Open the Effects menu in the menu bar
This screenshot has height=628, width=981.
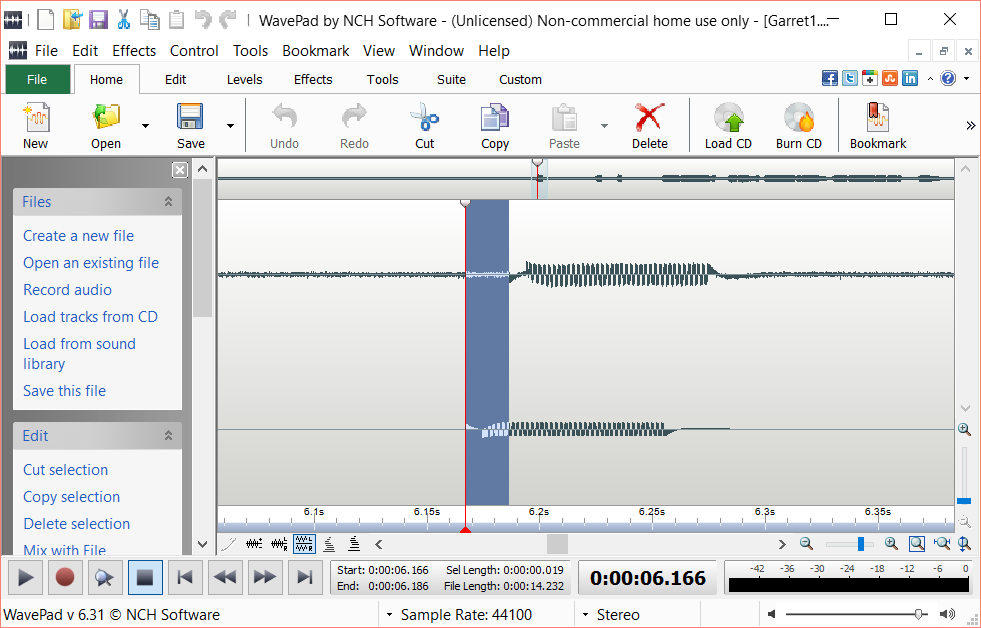[134, 51]
